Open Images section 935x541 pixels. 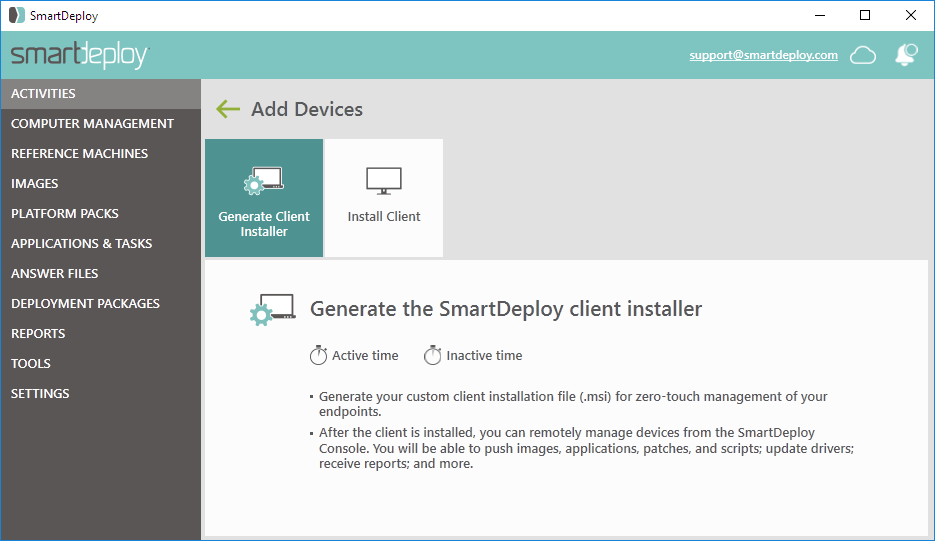[x=101, y=184]
